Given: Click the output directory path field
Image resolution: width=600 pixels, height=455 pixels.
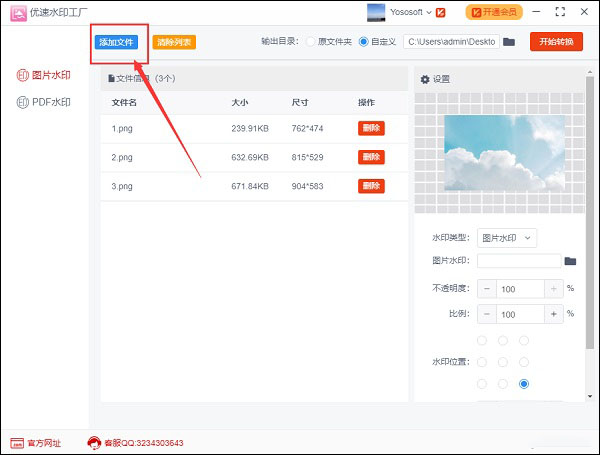Looking at the screenshot, I should (451, 42).
